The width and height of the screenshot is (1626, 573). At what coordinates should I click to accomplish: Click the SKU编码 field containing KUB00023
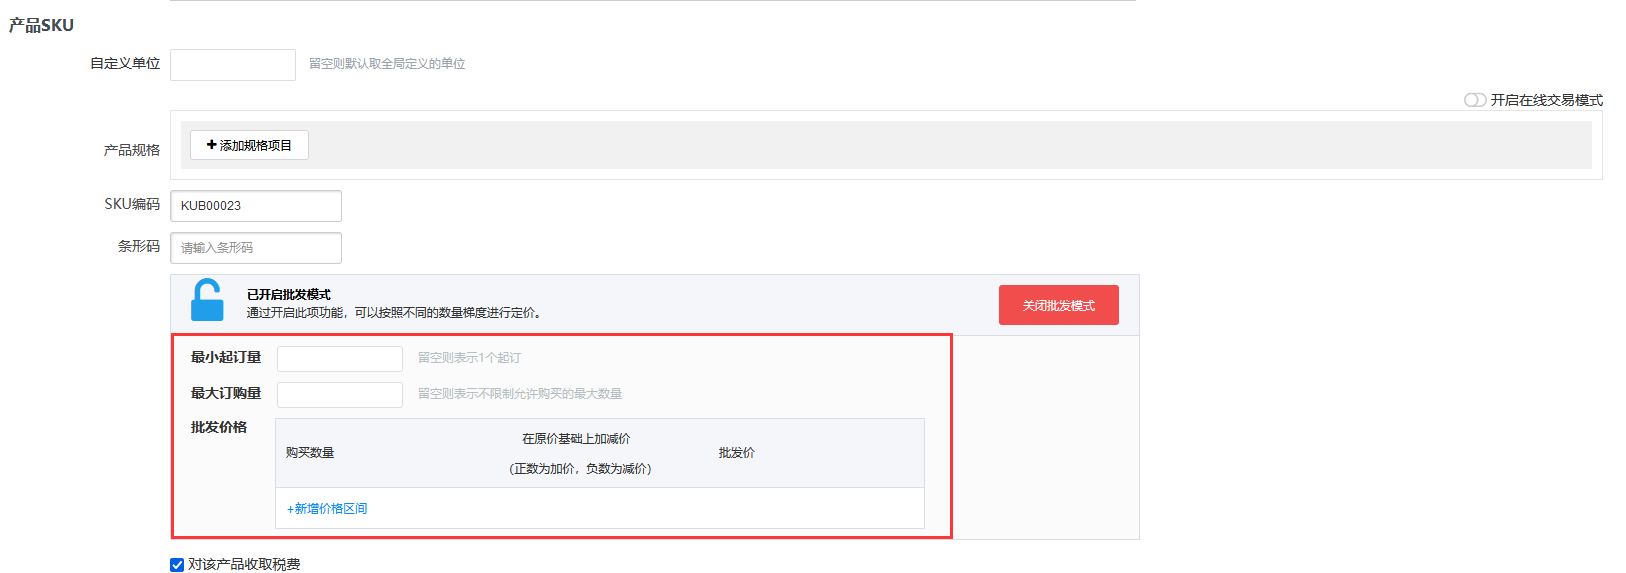[x=256, y=206]
